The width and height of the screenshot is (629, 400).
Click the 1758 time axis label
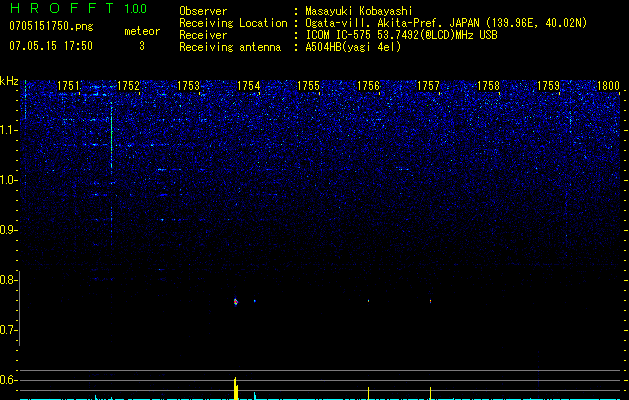pos(488,86)
